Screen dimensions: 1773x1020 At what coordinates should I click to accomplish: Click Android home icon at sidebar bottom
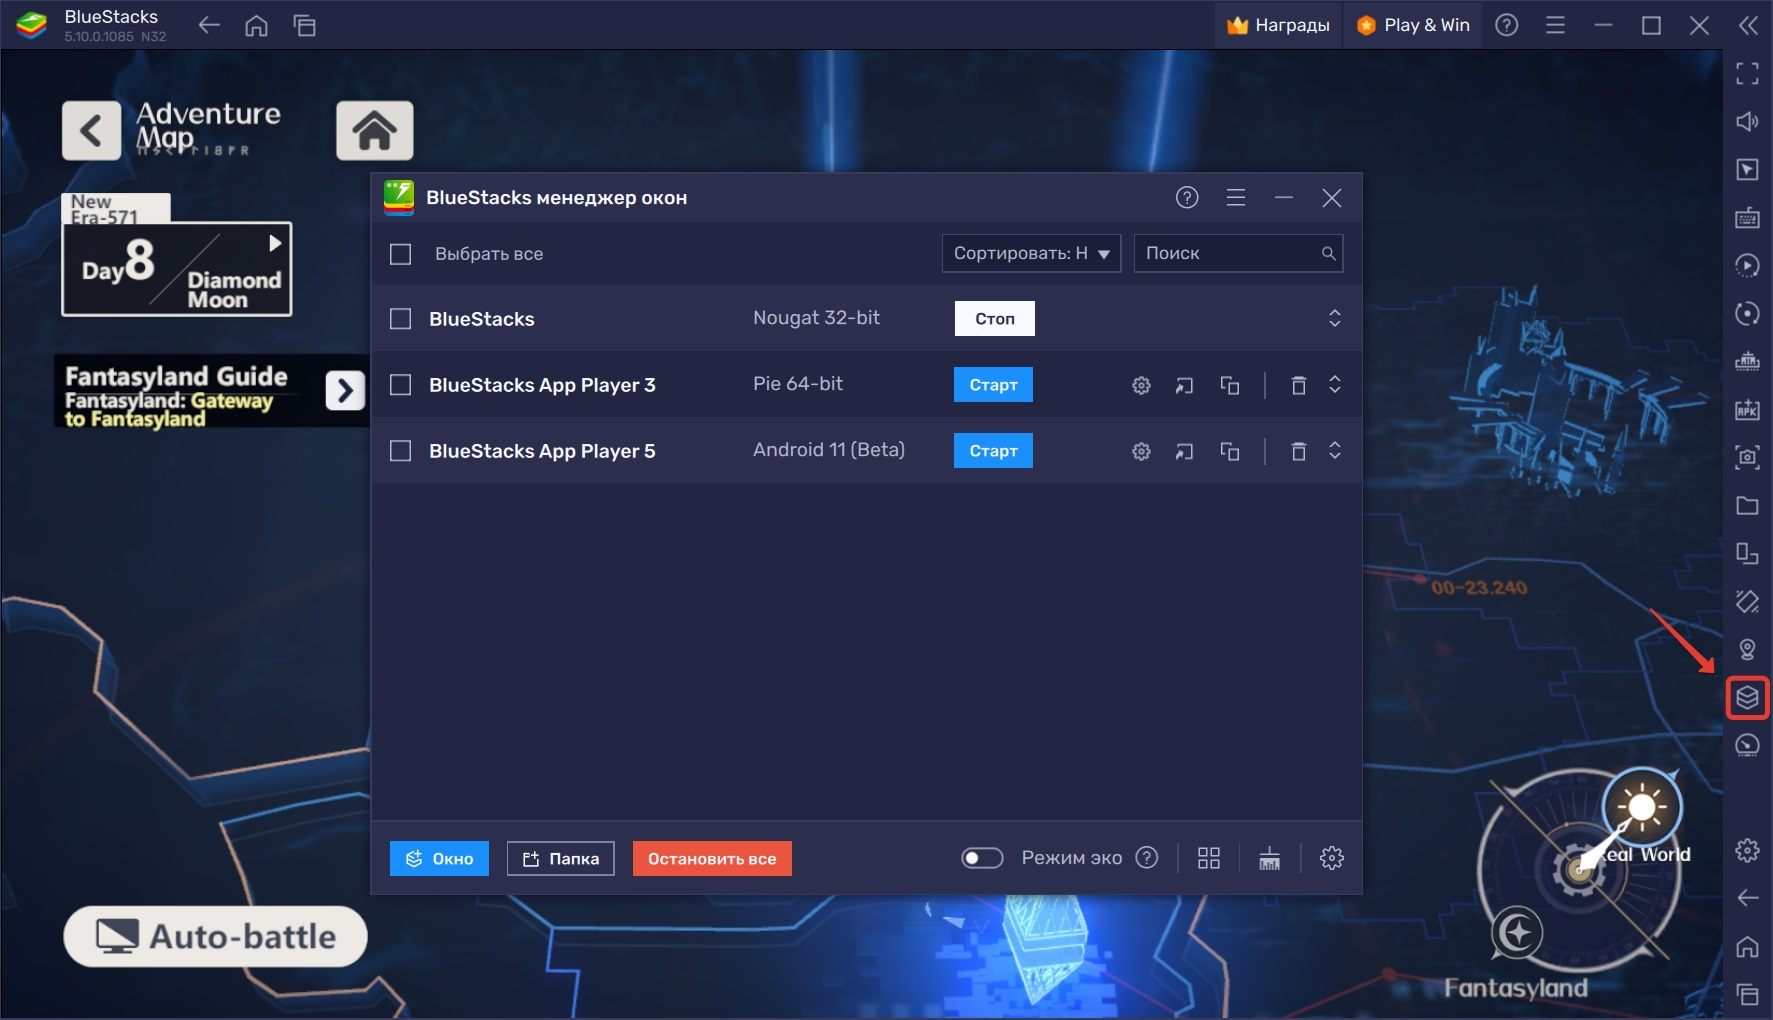(x=1747, y=946)
